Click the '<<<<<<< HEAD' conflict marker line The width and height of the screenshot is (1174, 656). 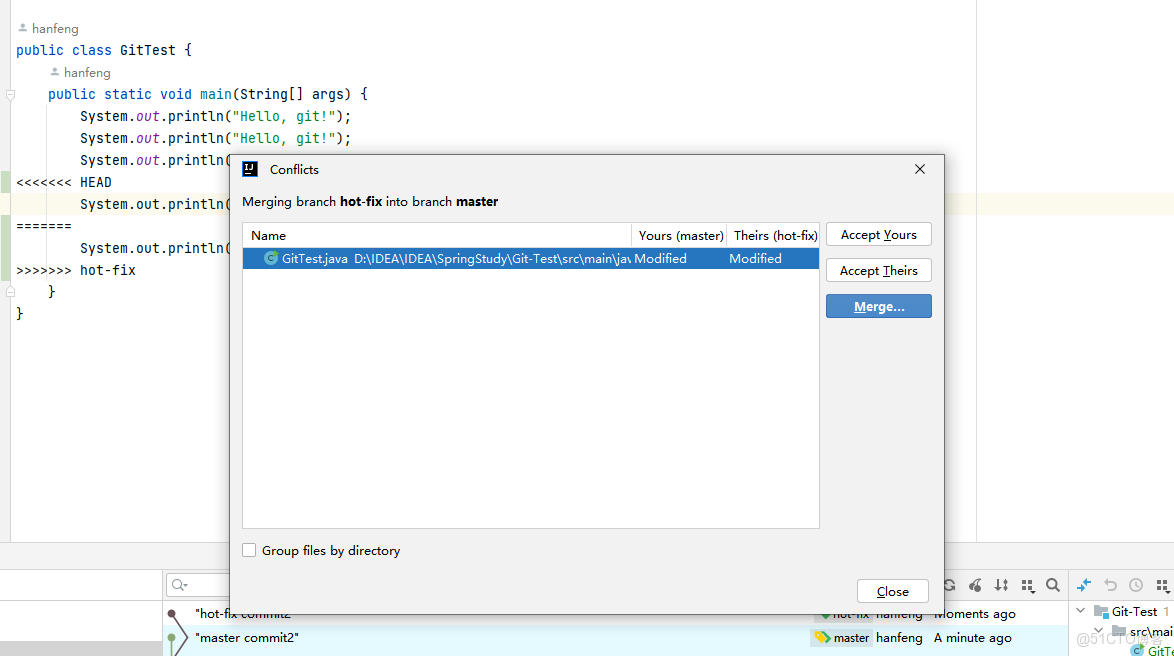point(64,182)
